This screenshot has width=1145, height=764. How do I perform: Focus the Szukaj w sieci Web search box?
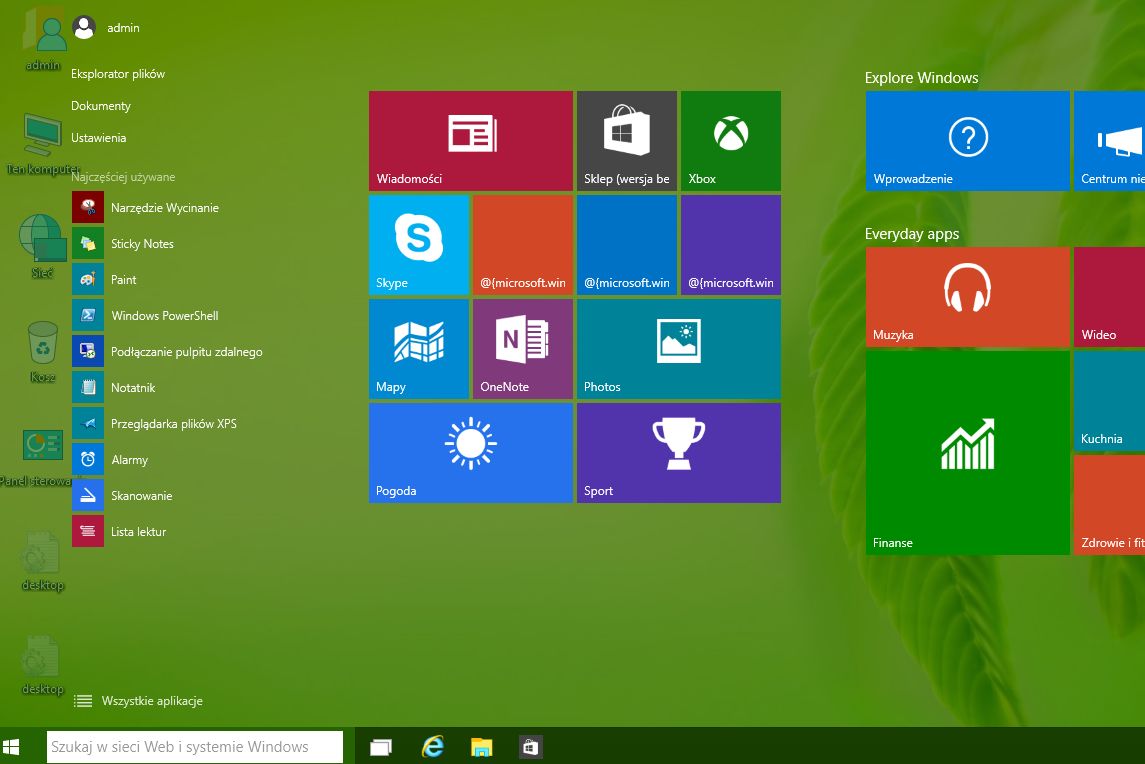pyautogui.click(x=194, y=746)
